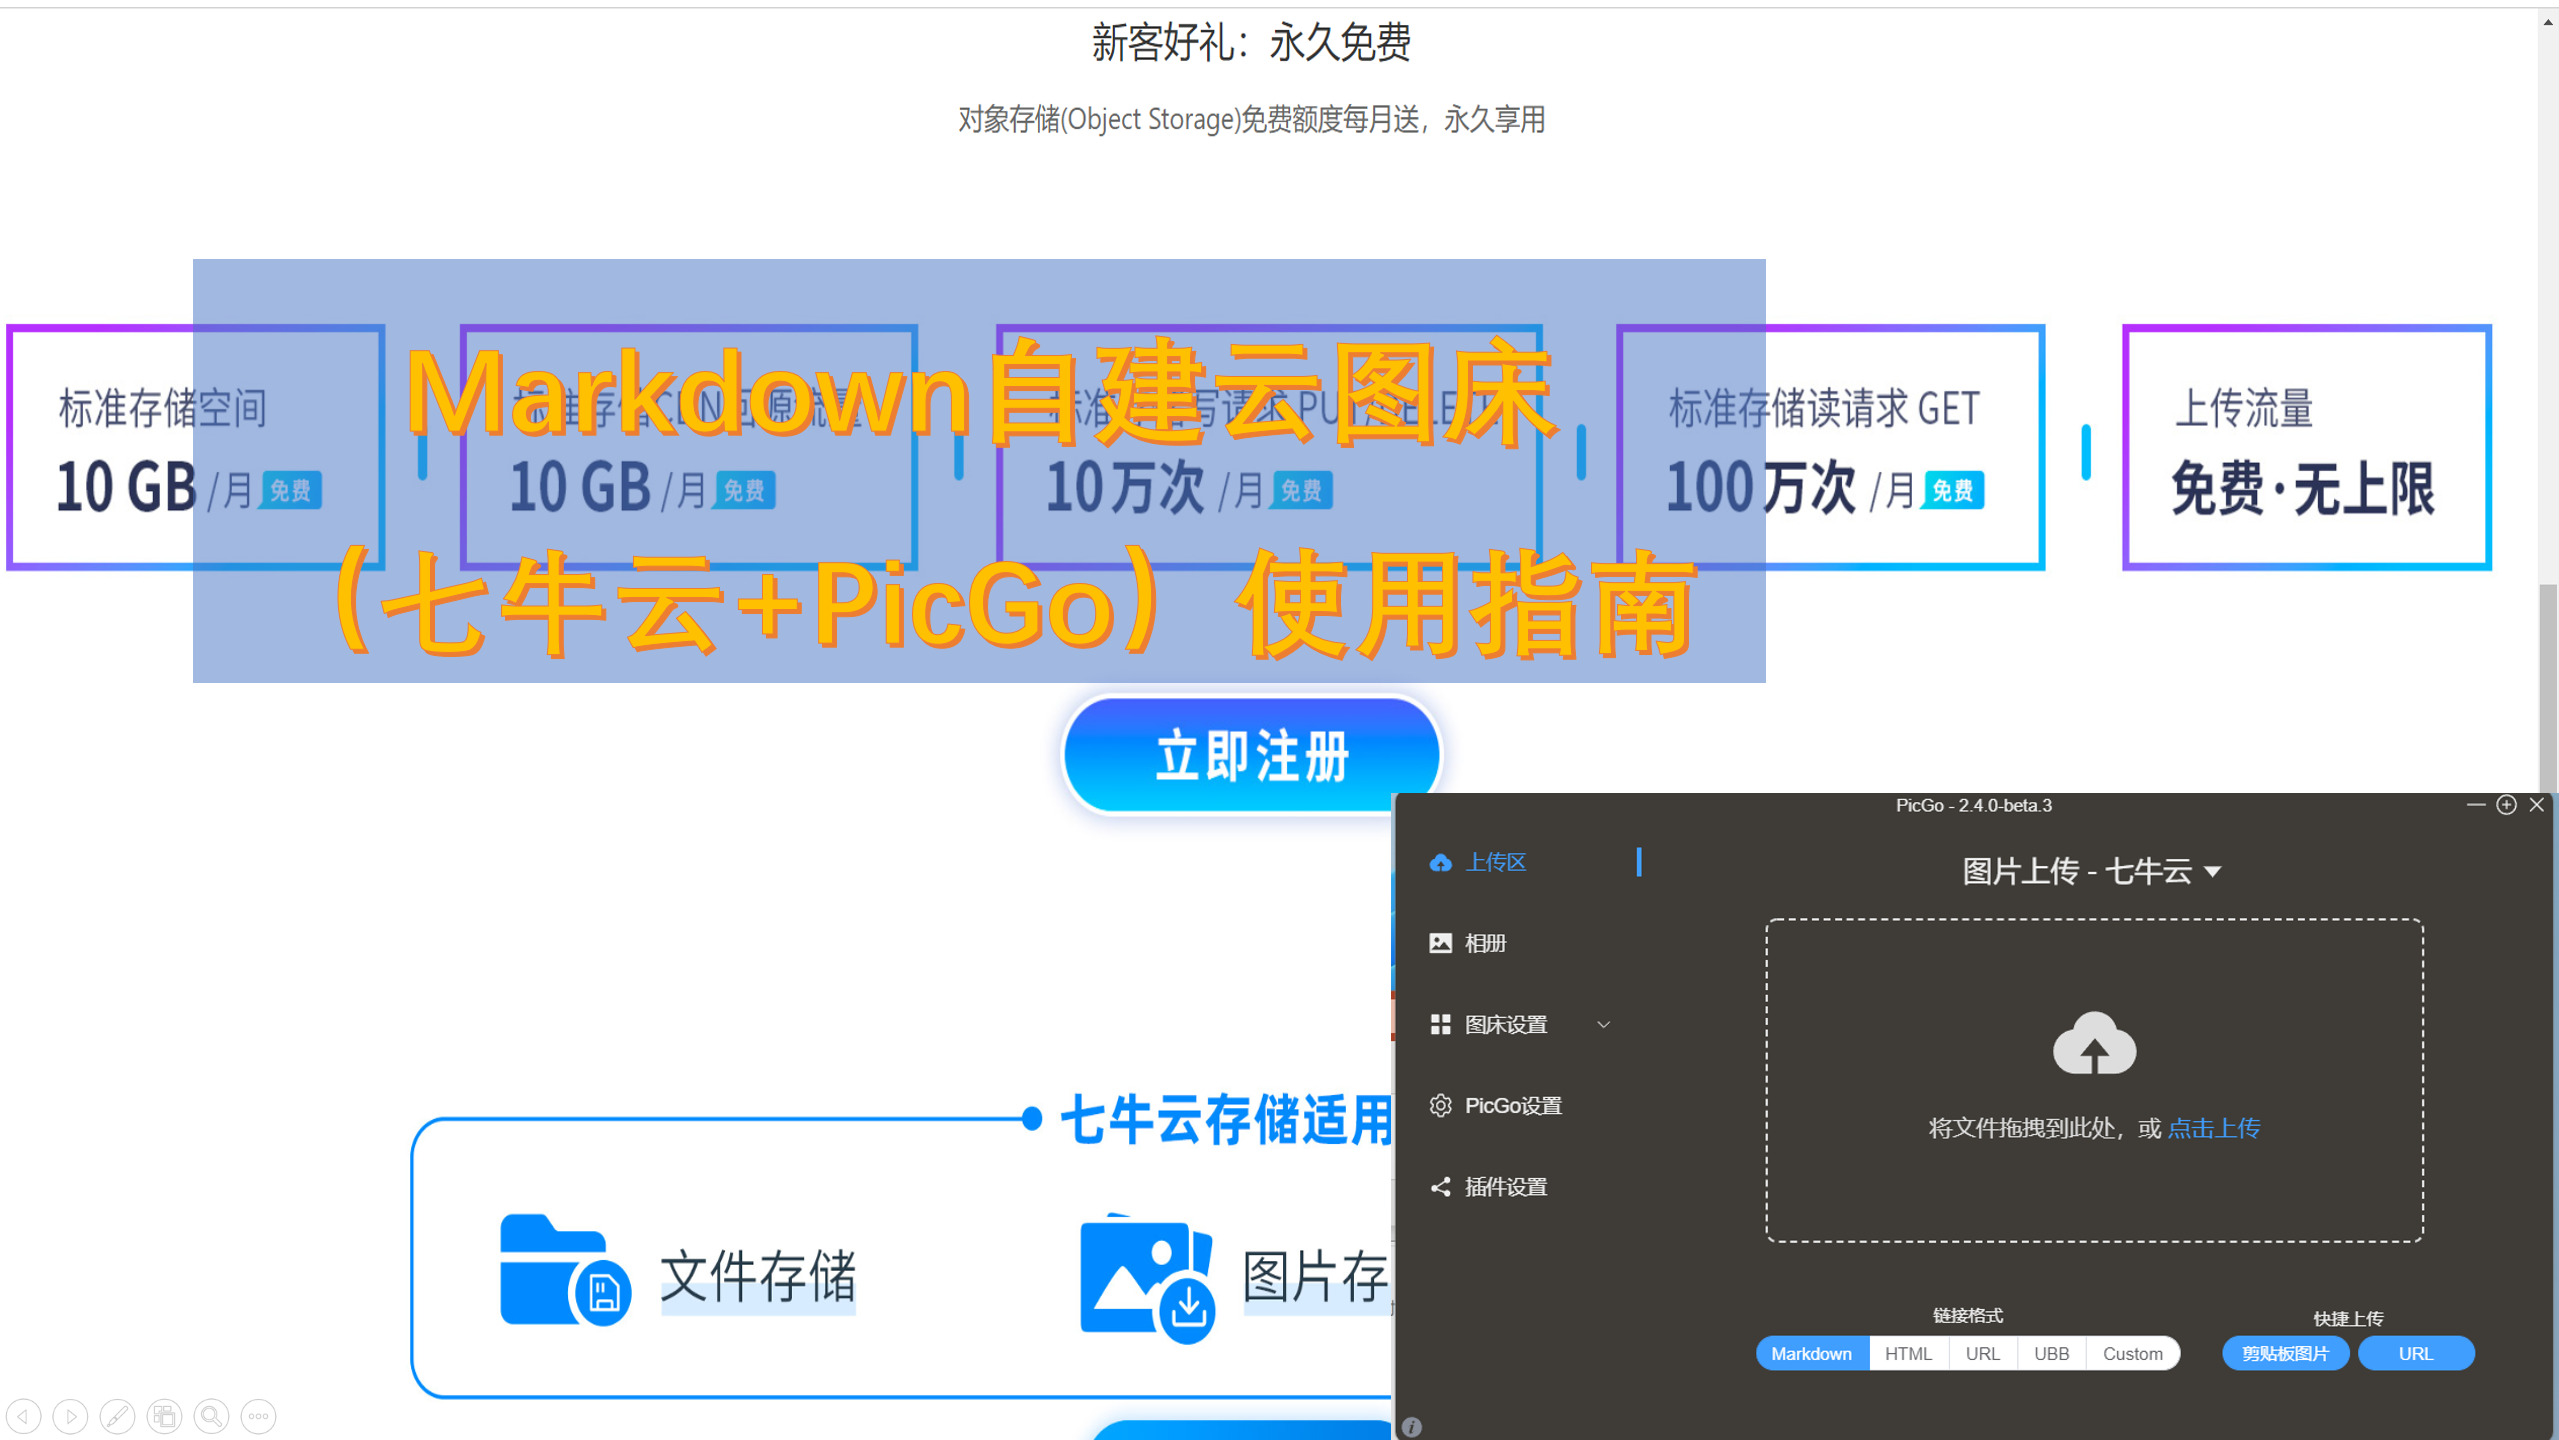The height and width of the screenshot is (1440, 2559).
Task: Select UBB link format
Action: [x=2051, y=1354]
